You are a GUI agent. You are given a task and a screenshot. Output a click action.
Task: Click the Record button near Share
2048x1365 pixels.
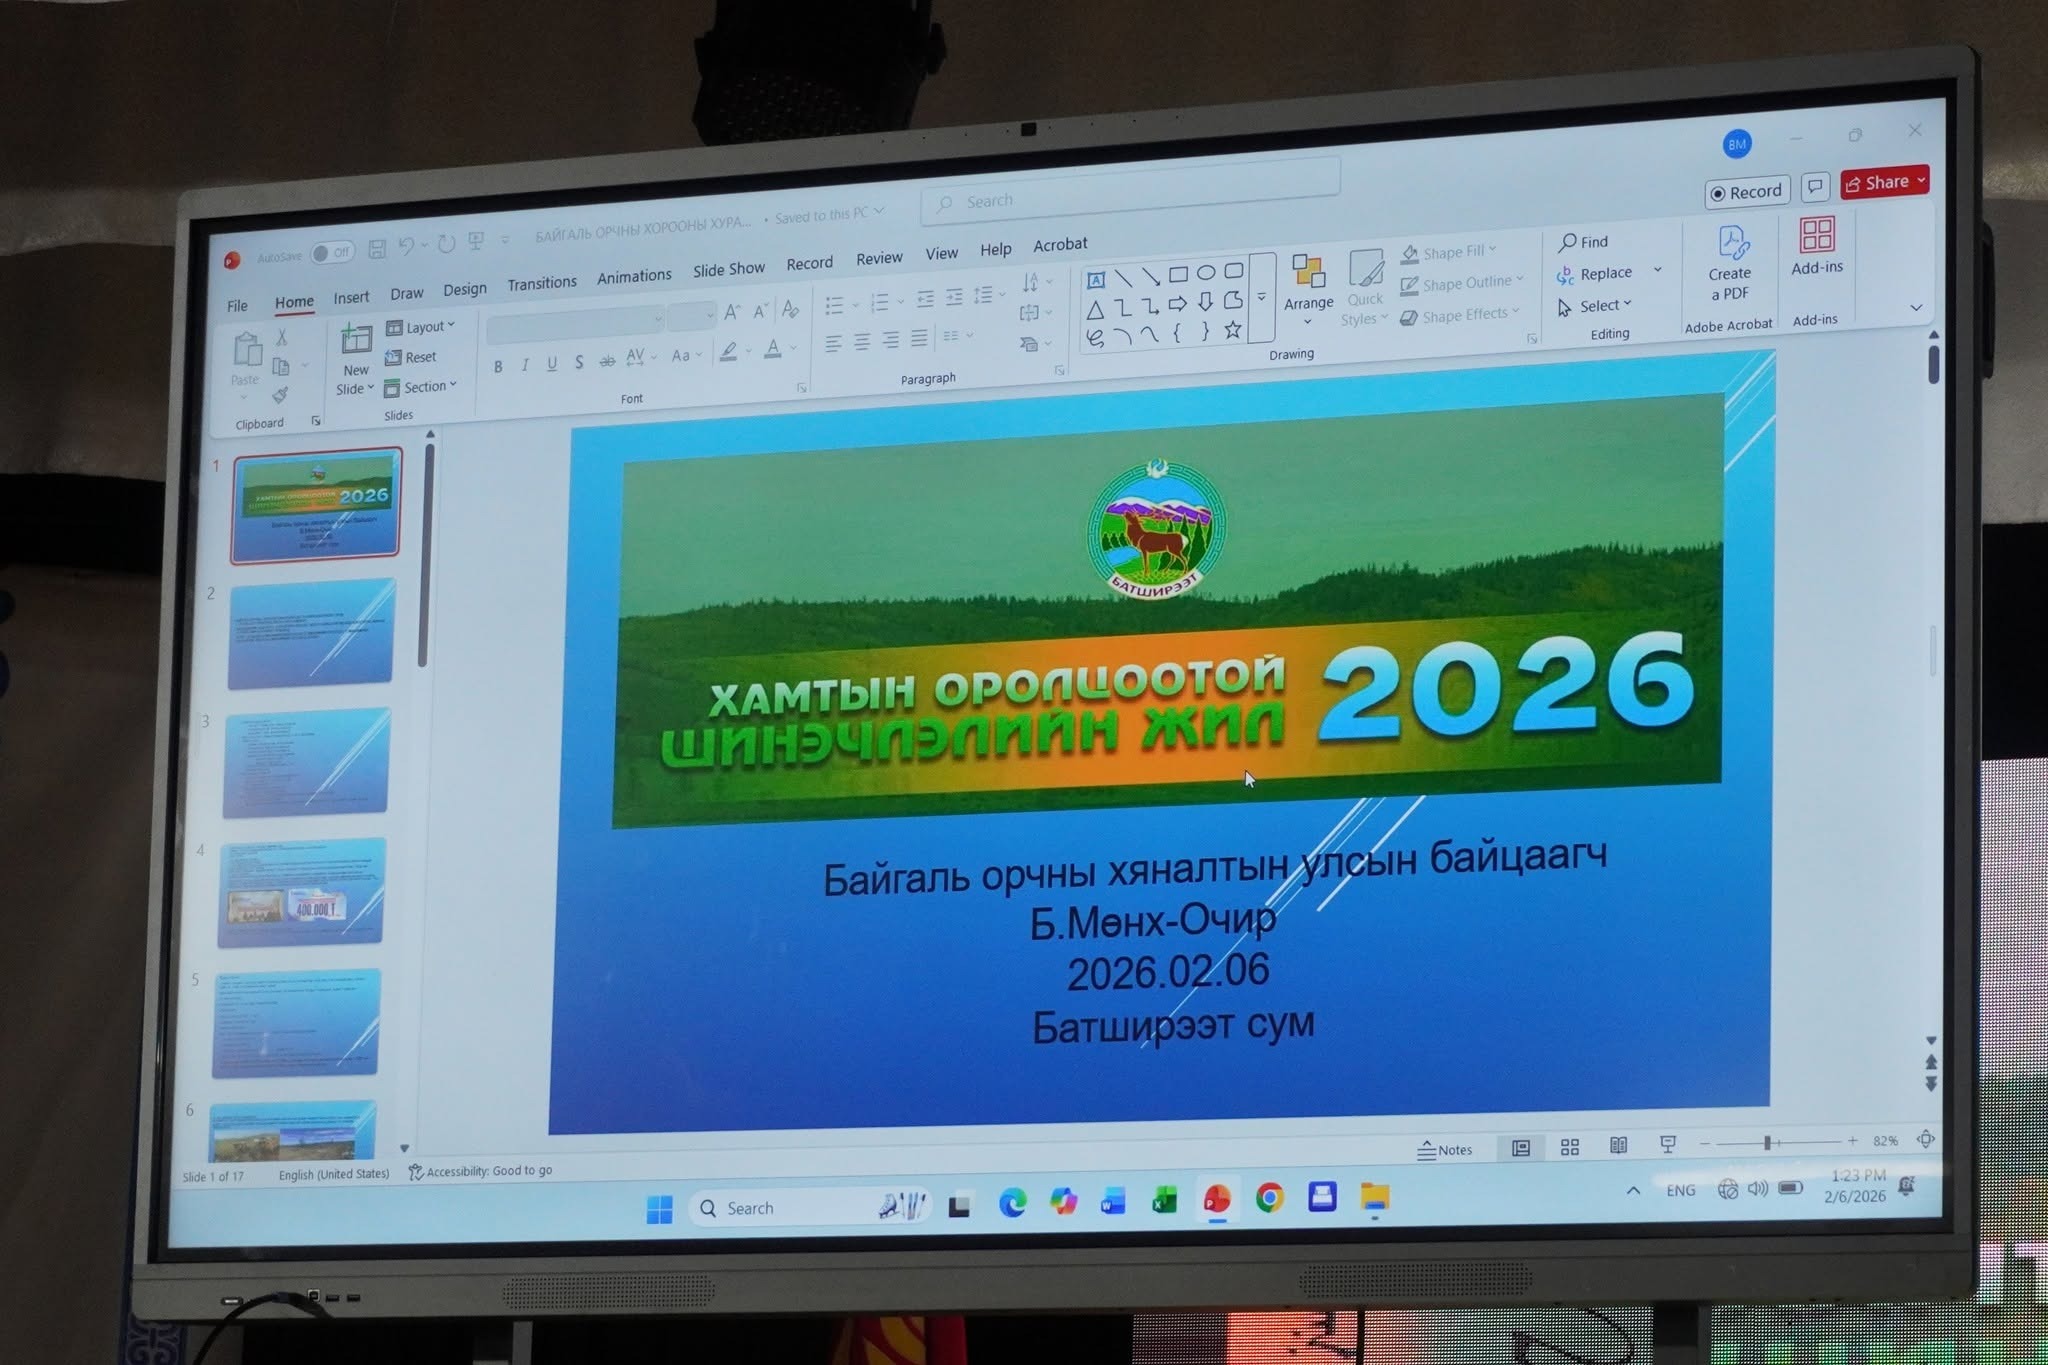[1747, 192]
